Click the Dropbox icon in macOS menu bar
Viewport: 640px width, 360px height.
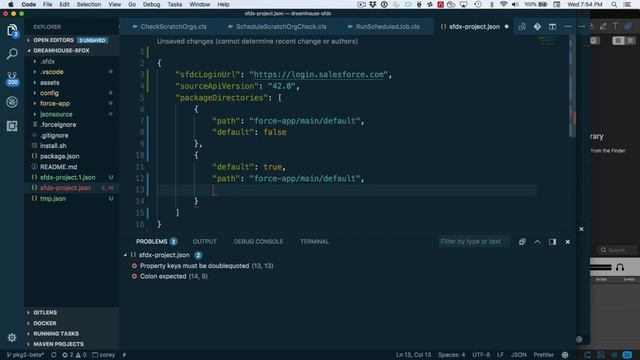pos(373,4)
